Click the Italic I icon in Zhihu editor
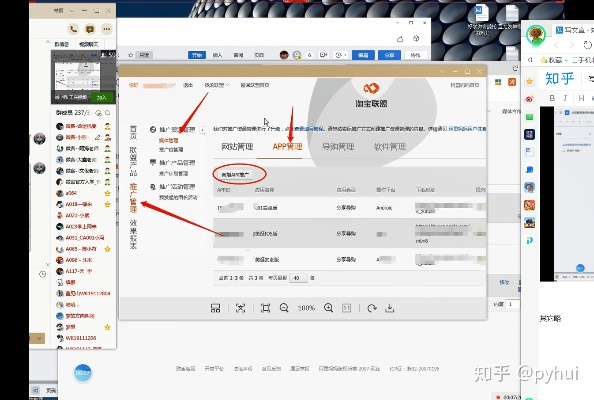The height and width of the screenshot is (400, 594). click(565, 98)
